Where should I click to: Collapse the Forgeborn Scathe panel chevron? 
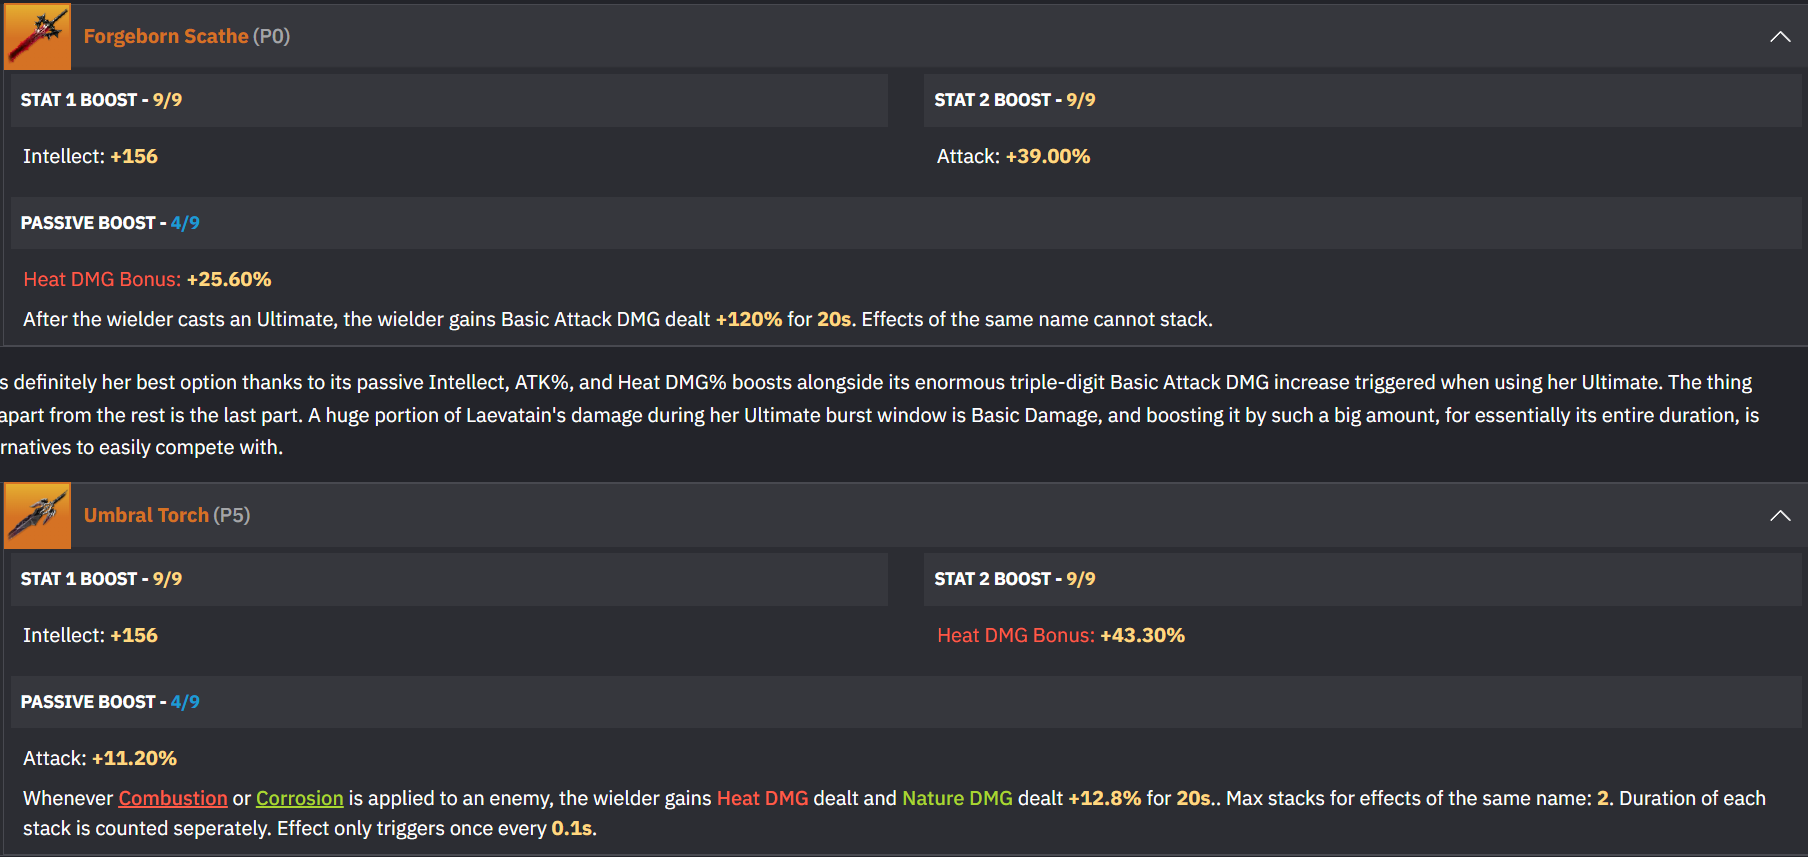(1780, 37)
